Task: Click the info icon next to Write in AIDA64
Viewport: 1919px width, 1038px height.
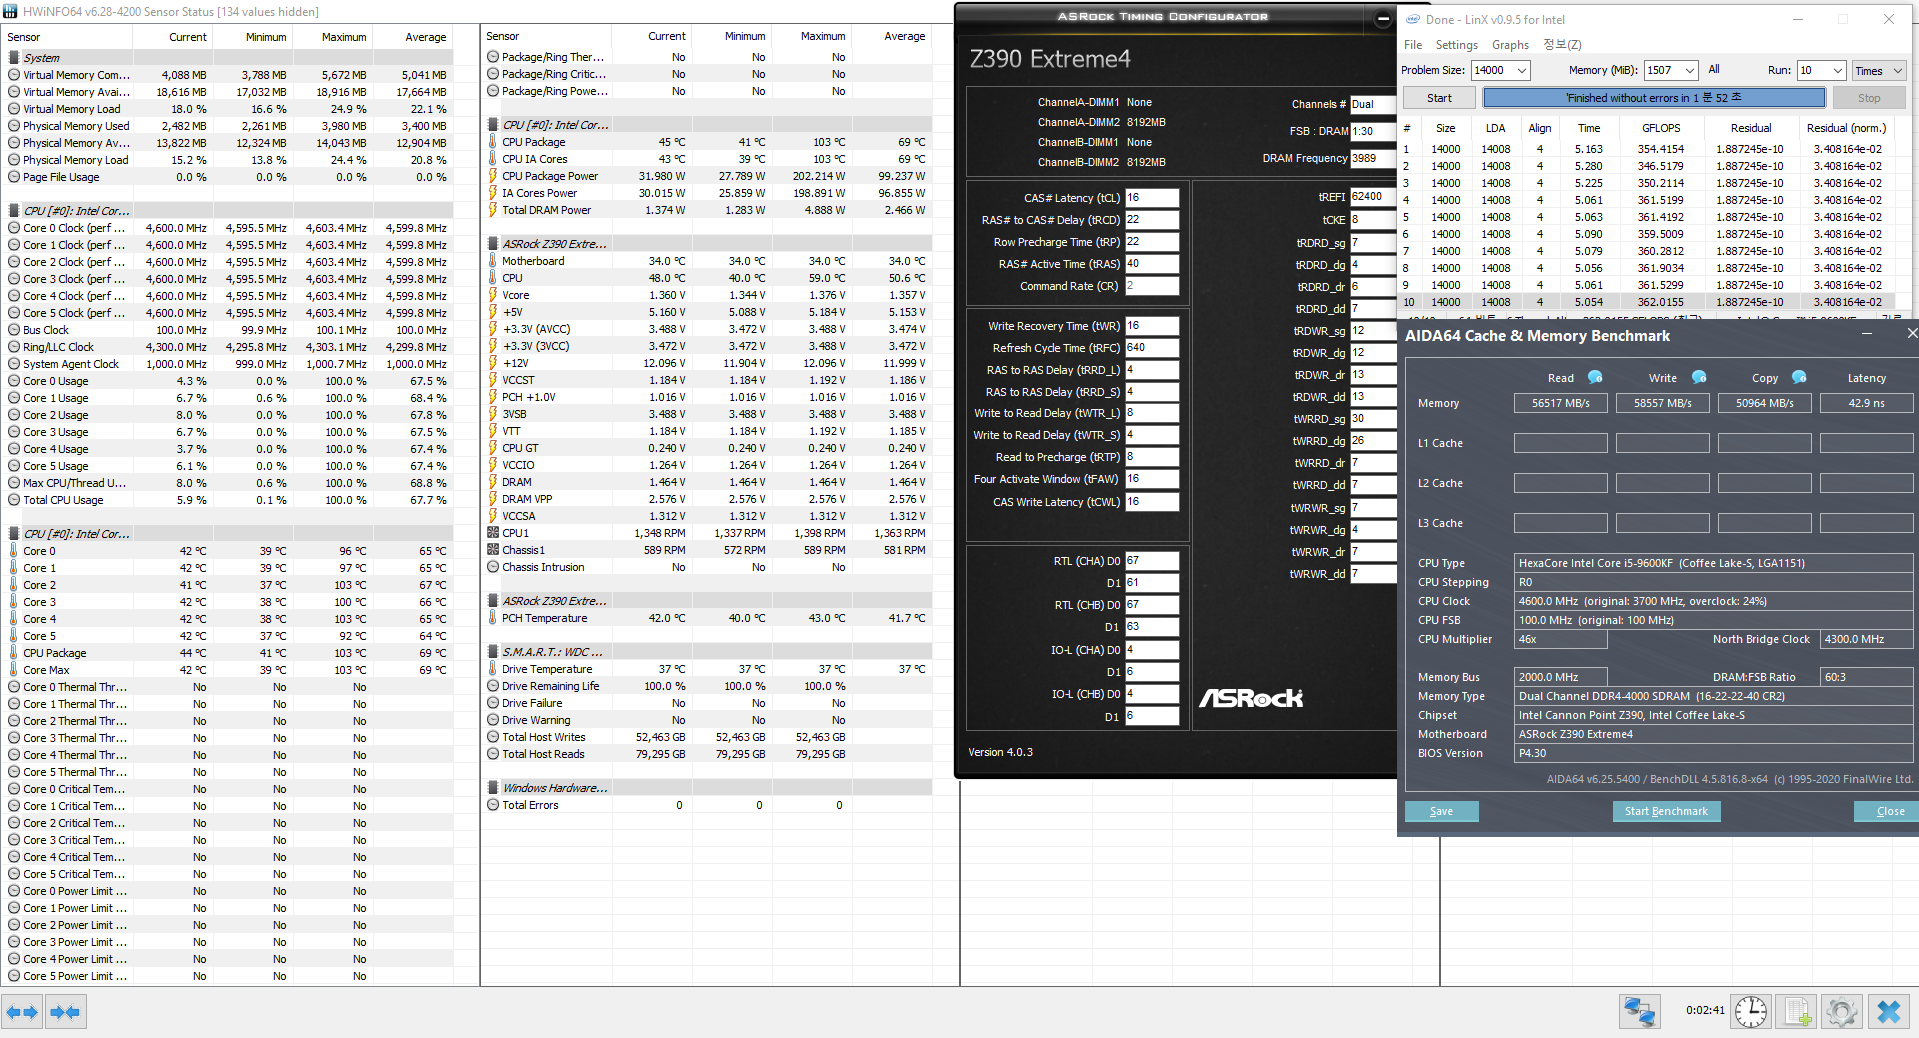Action: click(1699, 377)
